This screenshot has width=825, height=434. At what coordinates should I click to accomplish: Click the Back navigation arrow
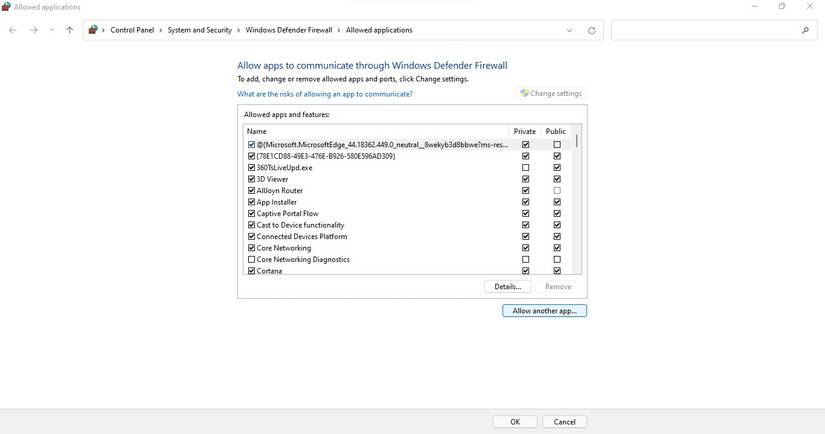coord(12,30)
